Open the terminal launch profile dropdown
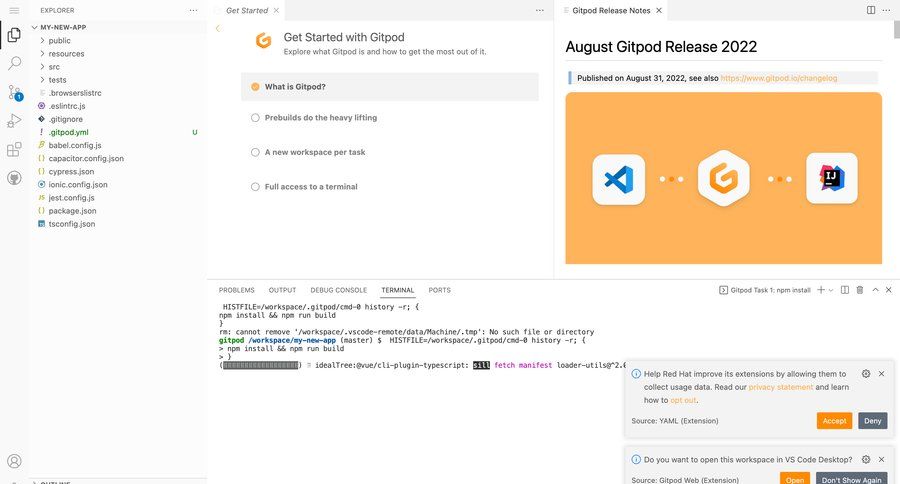 click(x=831, y=290)
